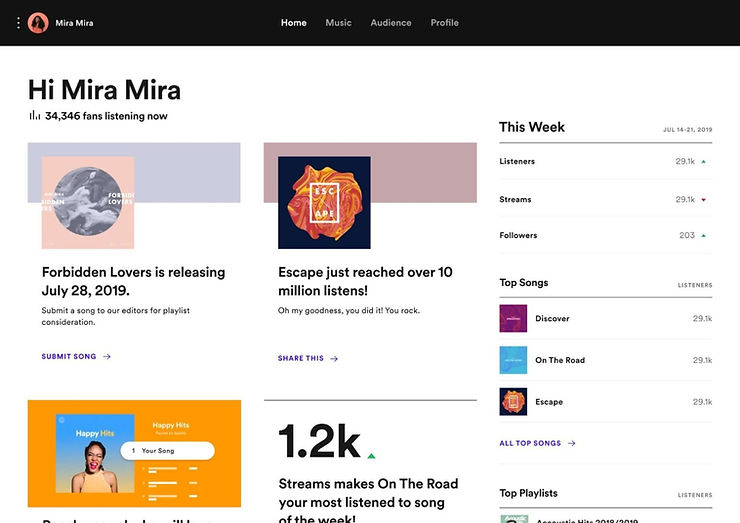
Task: Open the Escape album artwork
Action: click(x=324, y=202)
